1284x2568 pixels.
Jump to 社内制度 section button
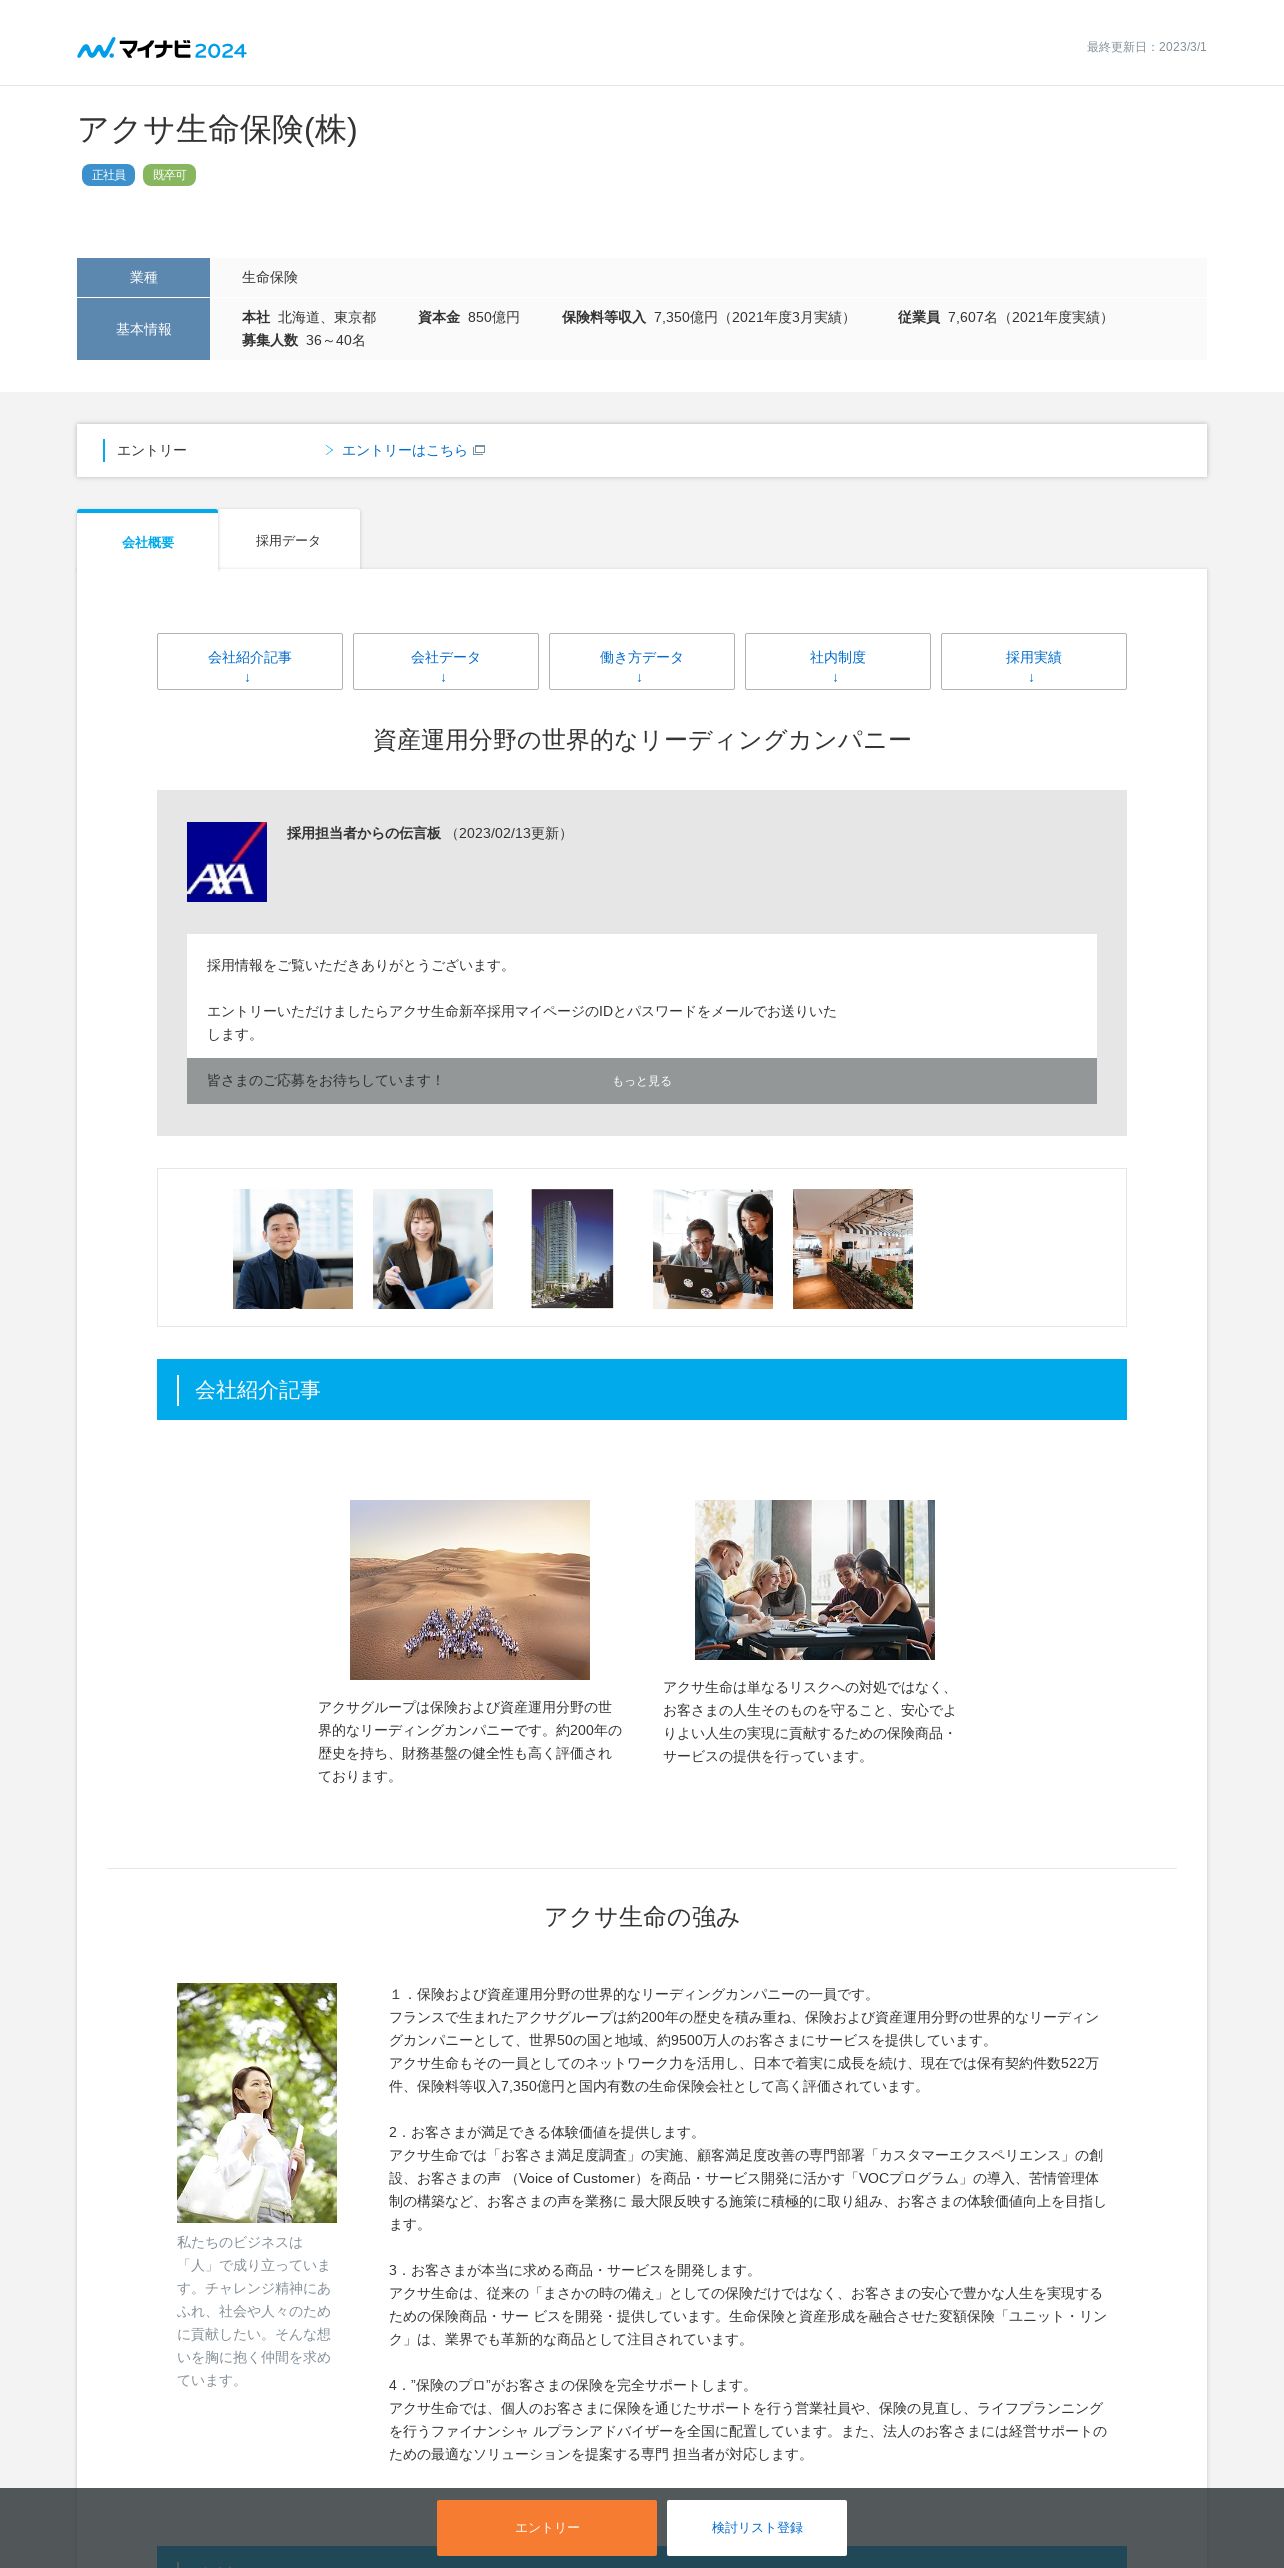[x=838, y=661]
